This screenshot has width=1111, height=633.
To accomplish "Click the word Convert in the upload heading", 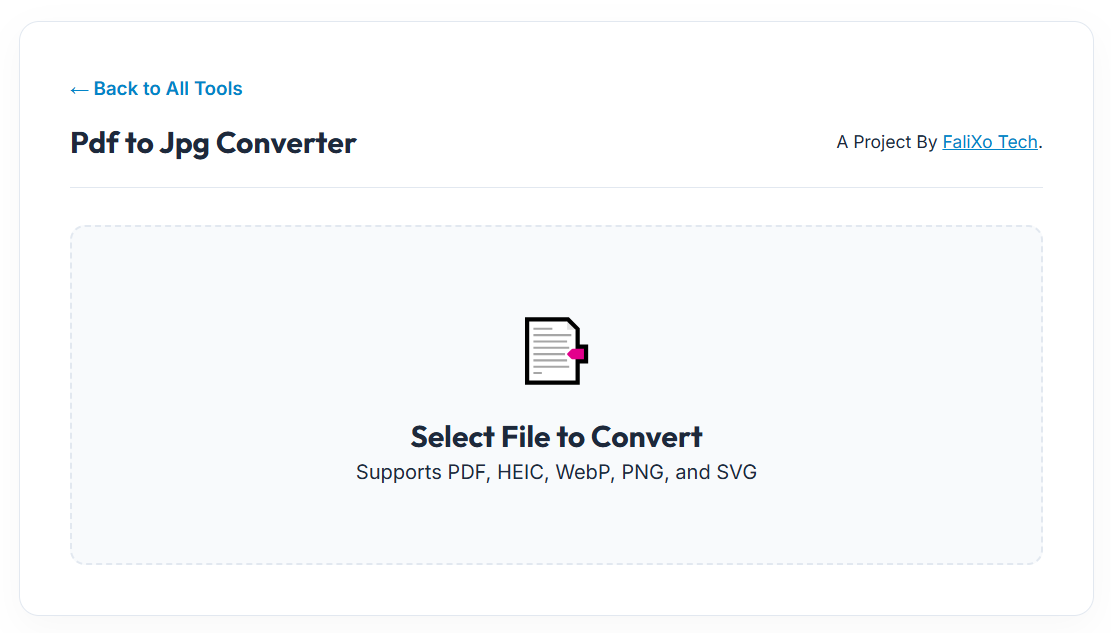I will 646,437.
